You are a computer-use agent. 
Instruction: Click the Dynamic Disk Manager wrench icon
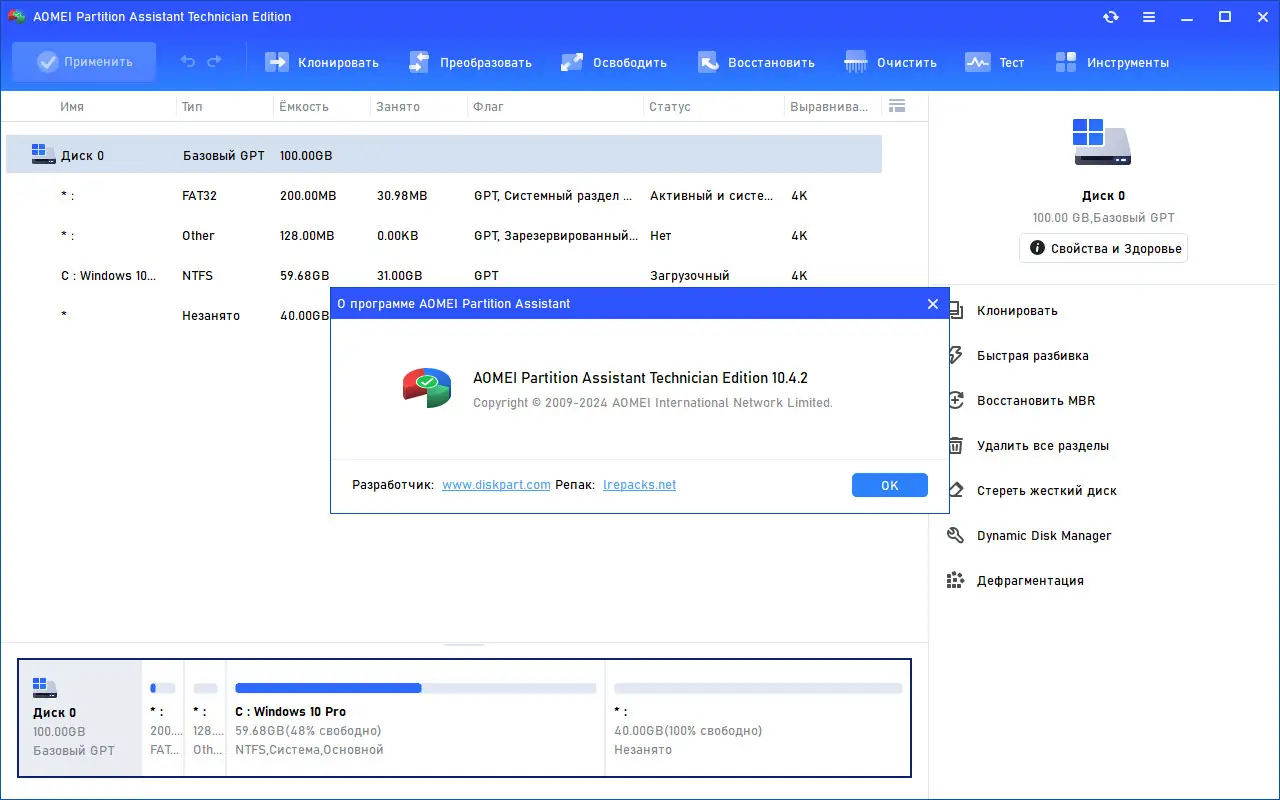pos(956,535)
